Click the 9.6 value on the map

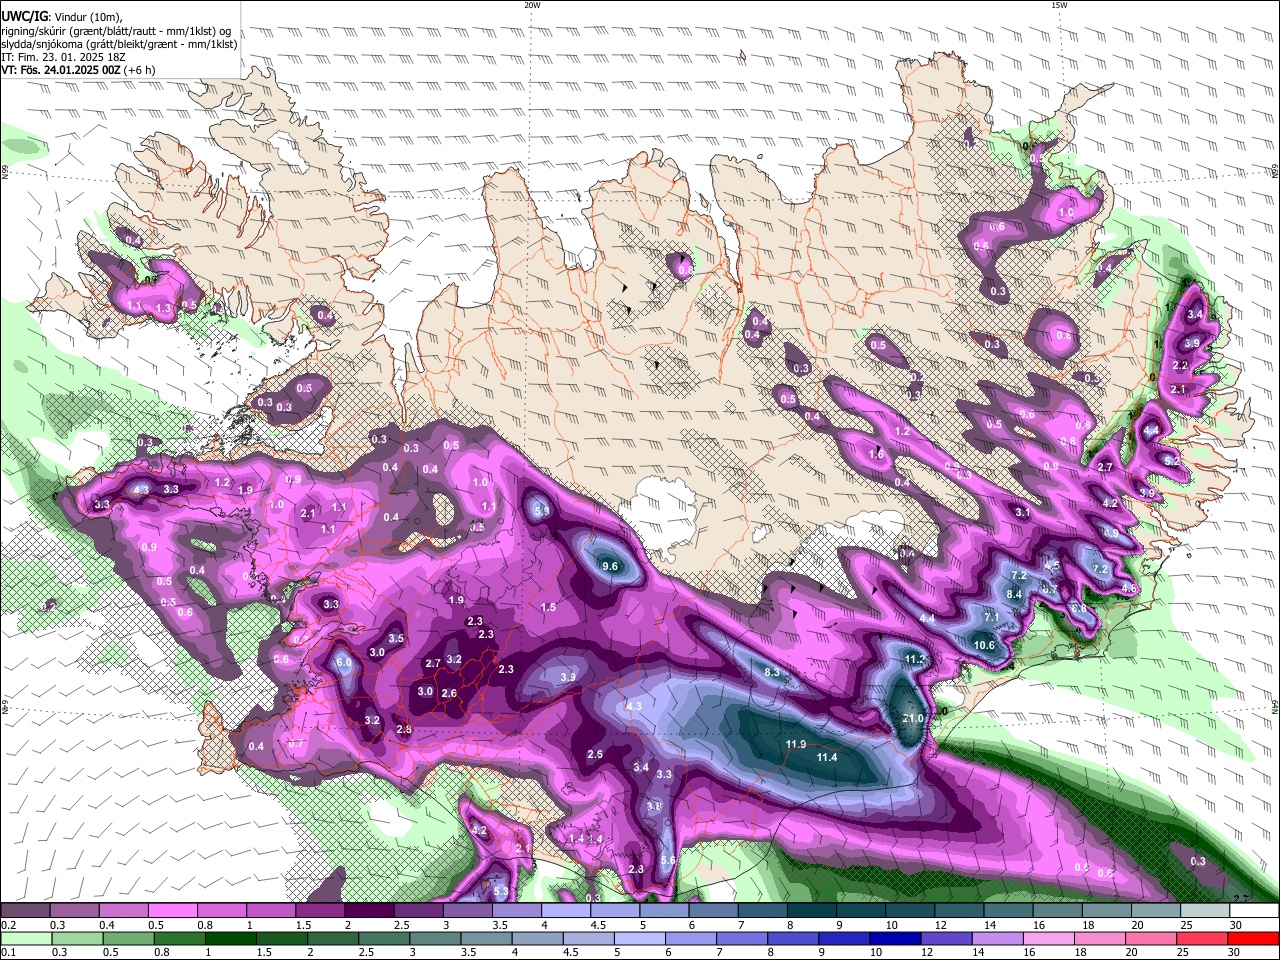click(610, 566)
